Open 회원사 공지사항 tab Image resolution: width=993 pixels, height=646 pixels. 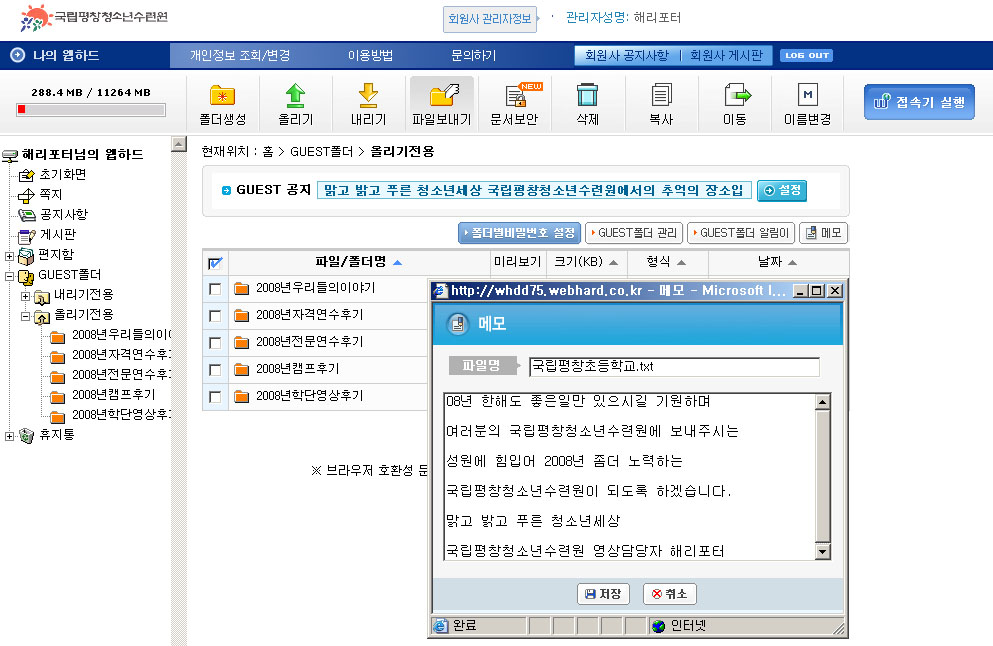point(626,56)
